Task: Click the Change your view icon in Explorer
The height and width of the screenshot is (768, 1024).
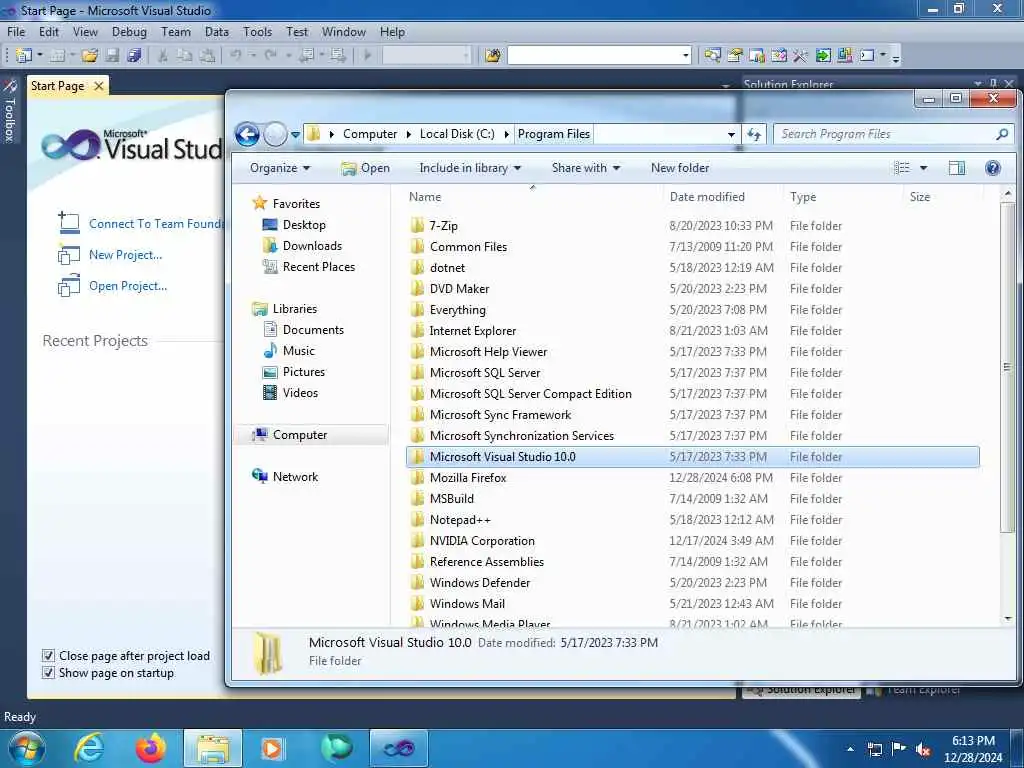Action: coord(902,168)
